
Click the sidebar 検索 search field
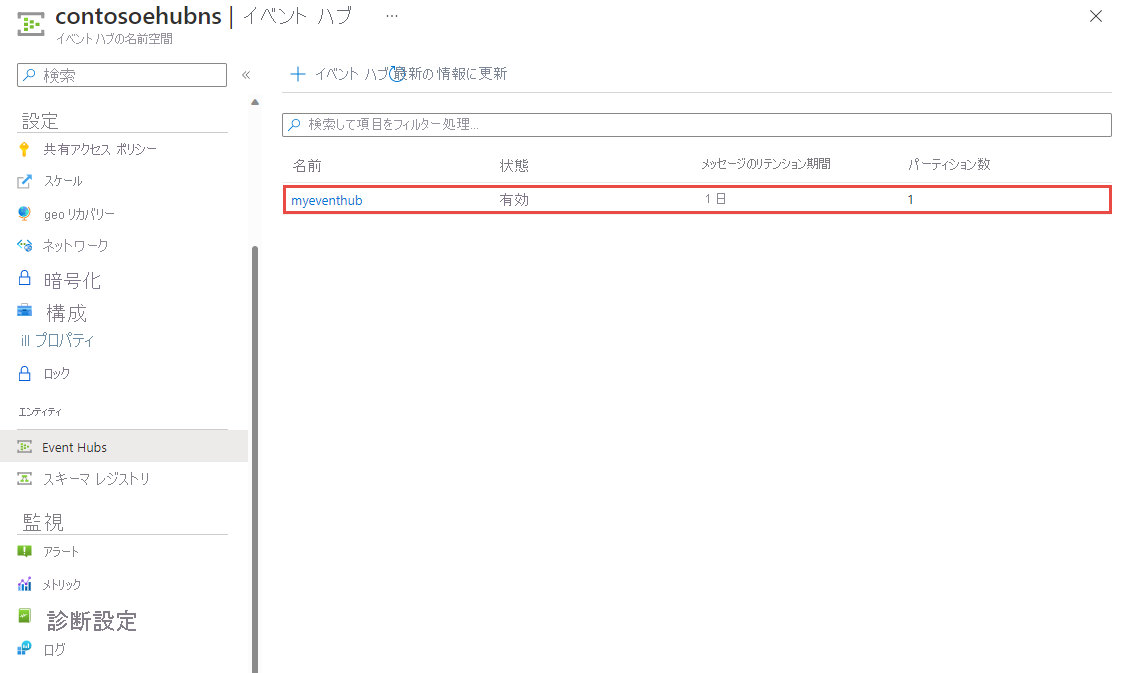(122, 75)
